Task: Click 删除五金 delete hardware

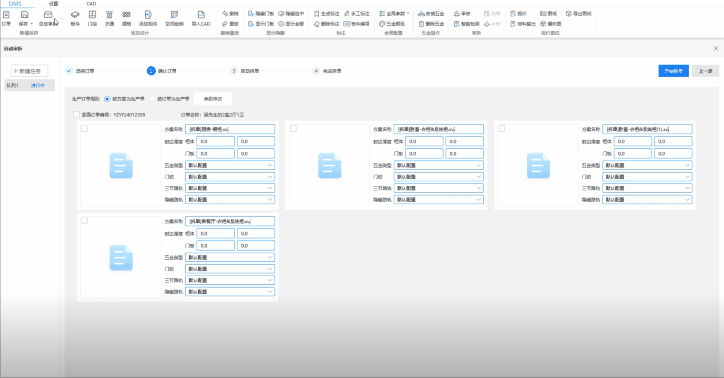Action: (431, 24)
